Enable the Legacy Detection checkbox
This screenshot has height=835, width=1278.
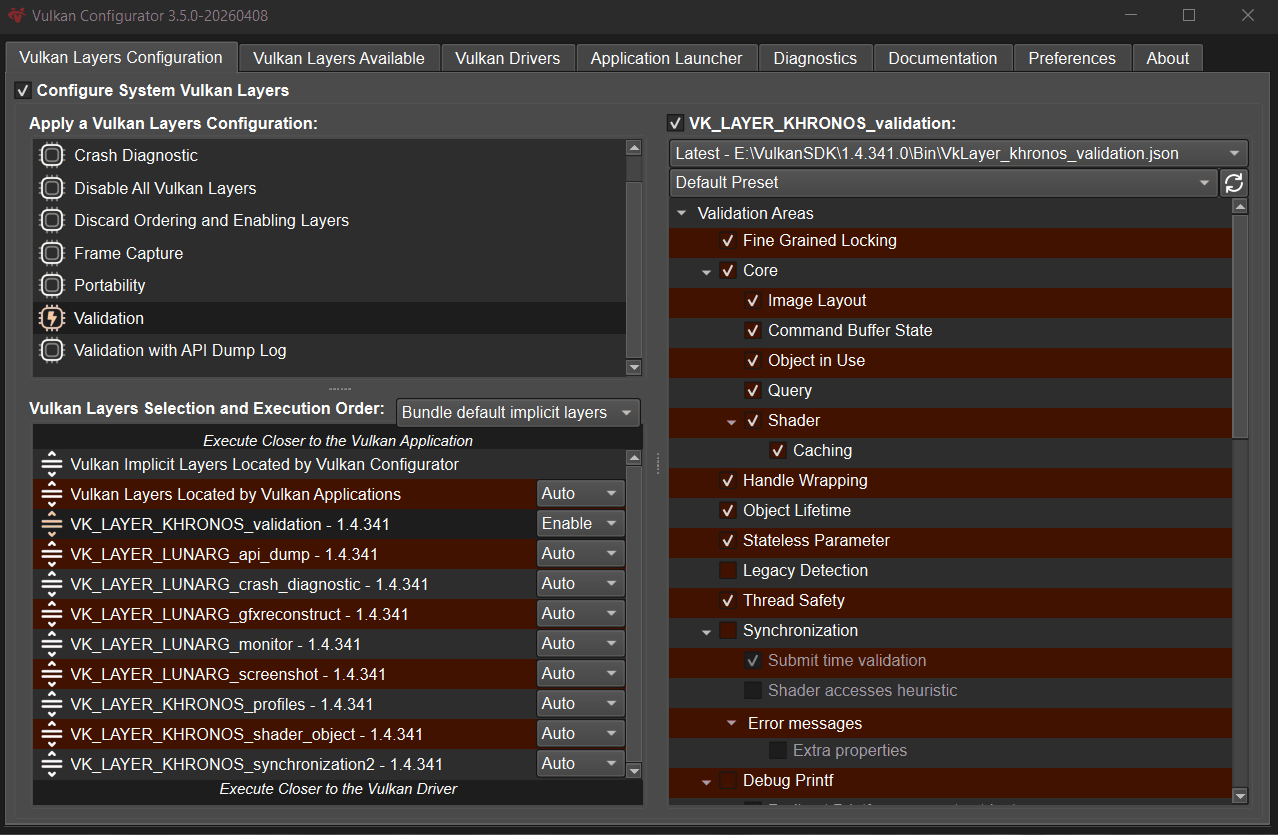tap(728, 571)
